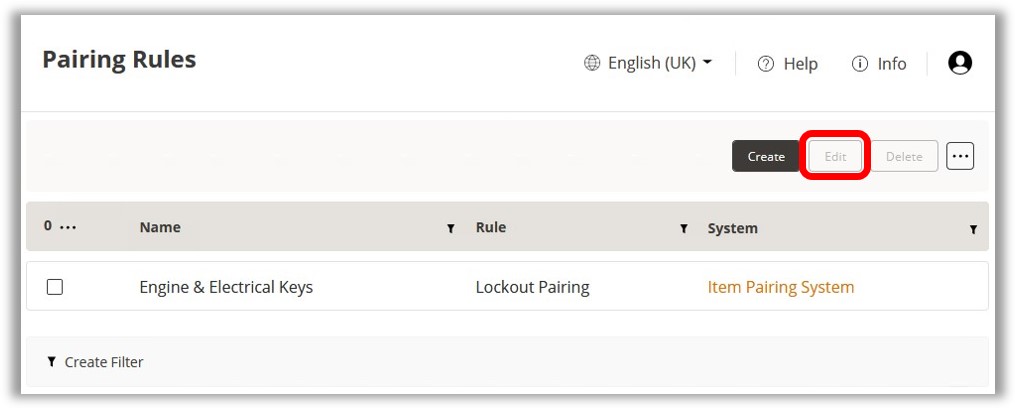Click the Rule column filter icon
Image resolution: width=1015 pixels, height=408 pixels.
(684, 229)
